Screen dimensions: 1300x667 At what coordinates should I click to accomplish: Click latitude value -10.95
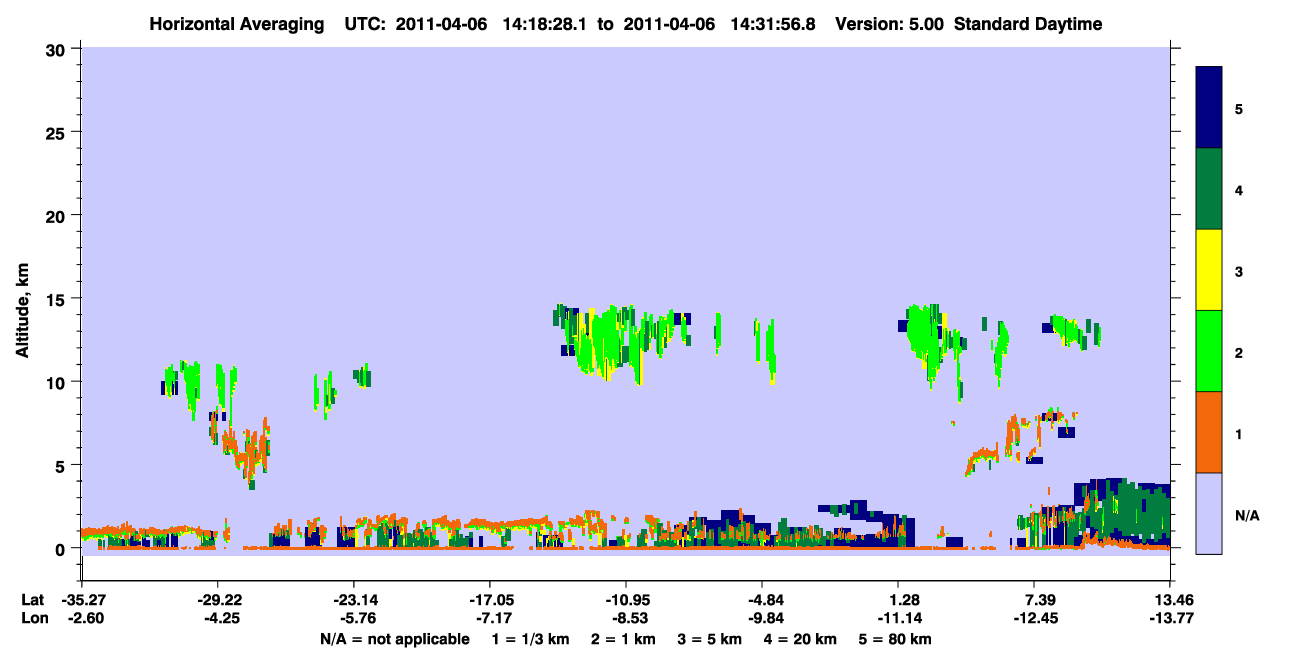[x=625, y=599]
